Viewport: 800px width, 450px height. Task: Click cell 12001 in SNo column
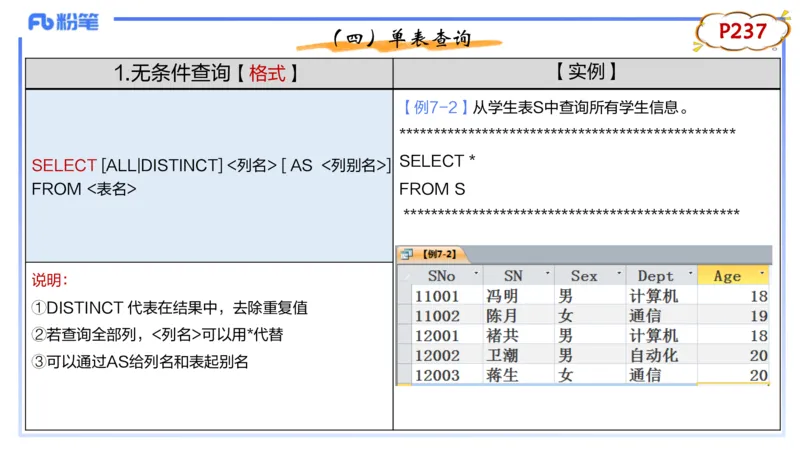coord(447,336)
